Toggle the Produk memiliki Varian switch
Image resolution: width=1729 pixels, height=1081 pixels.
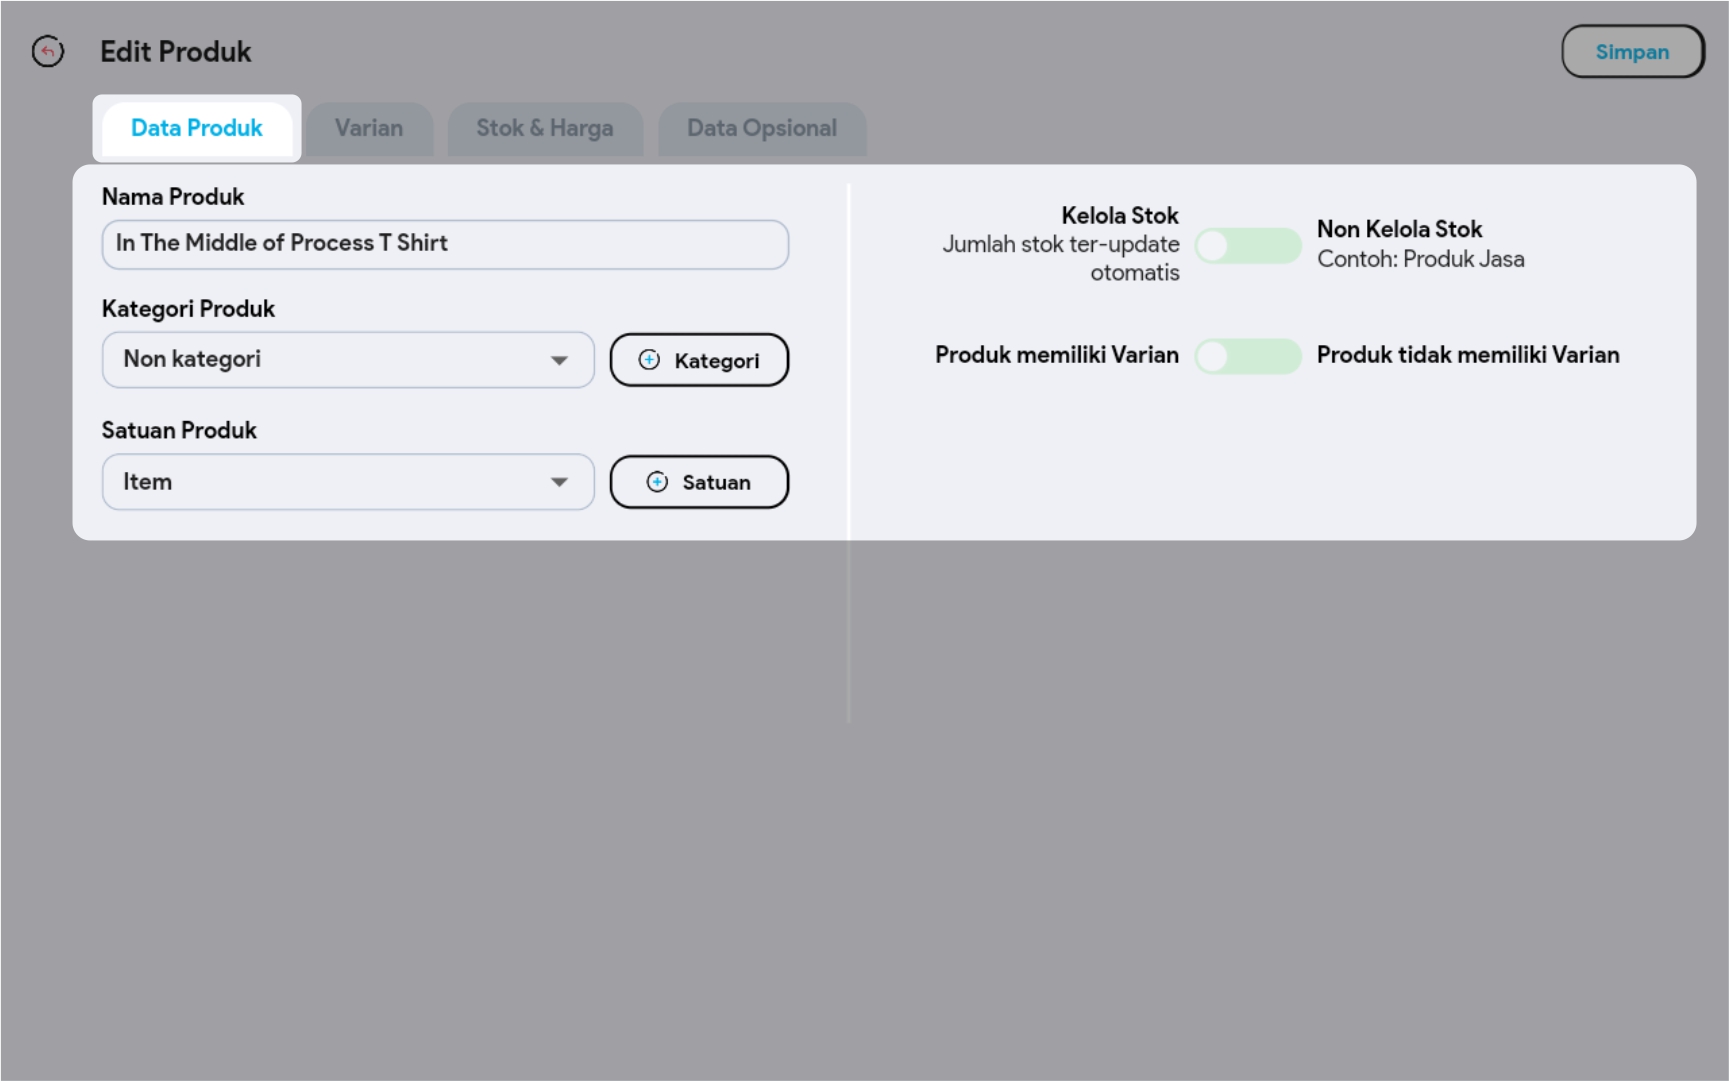point(1247,356)
